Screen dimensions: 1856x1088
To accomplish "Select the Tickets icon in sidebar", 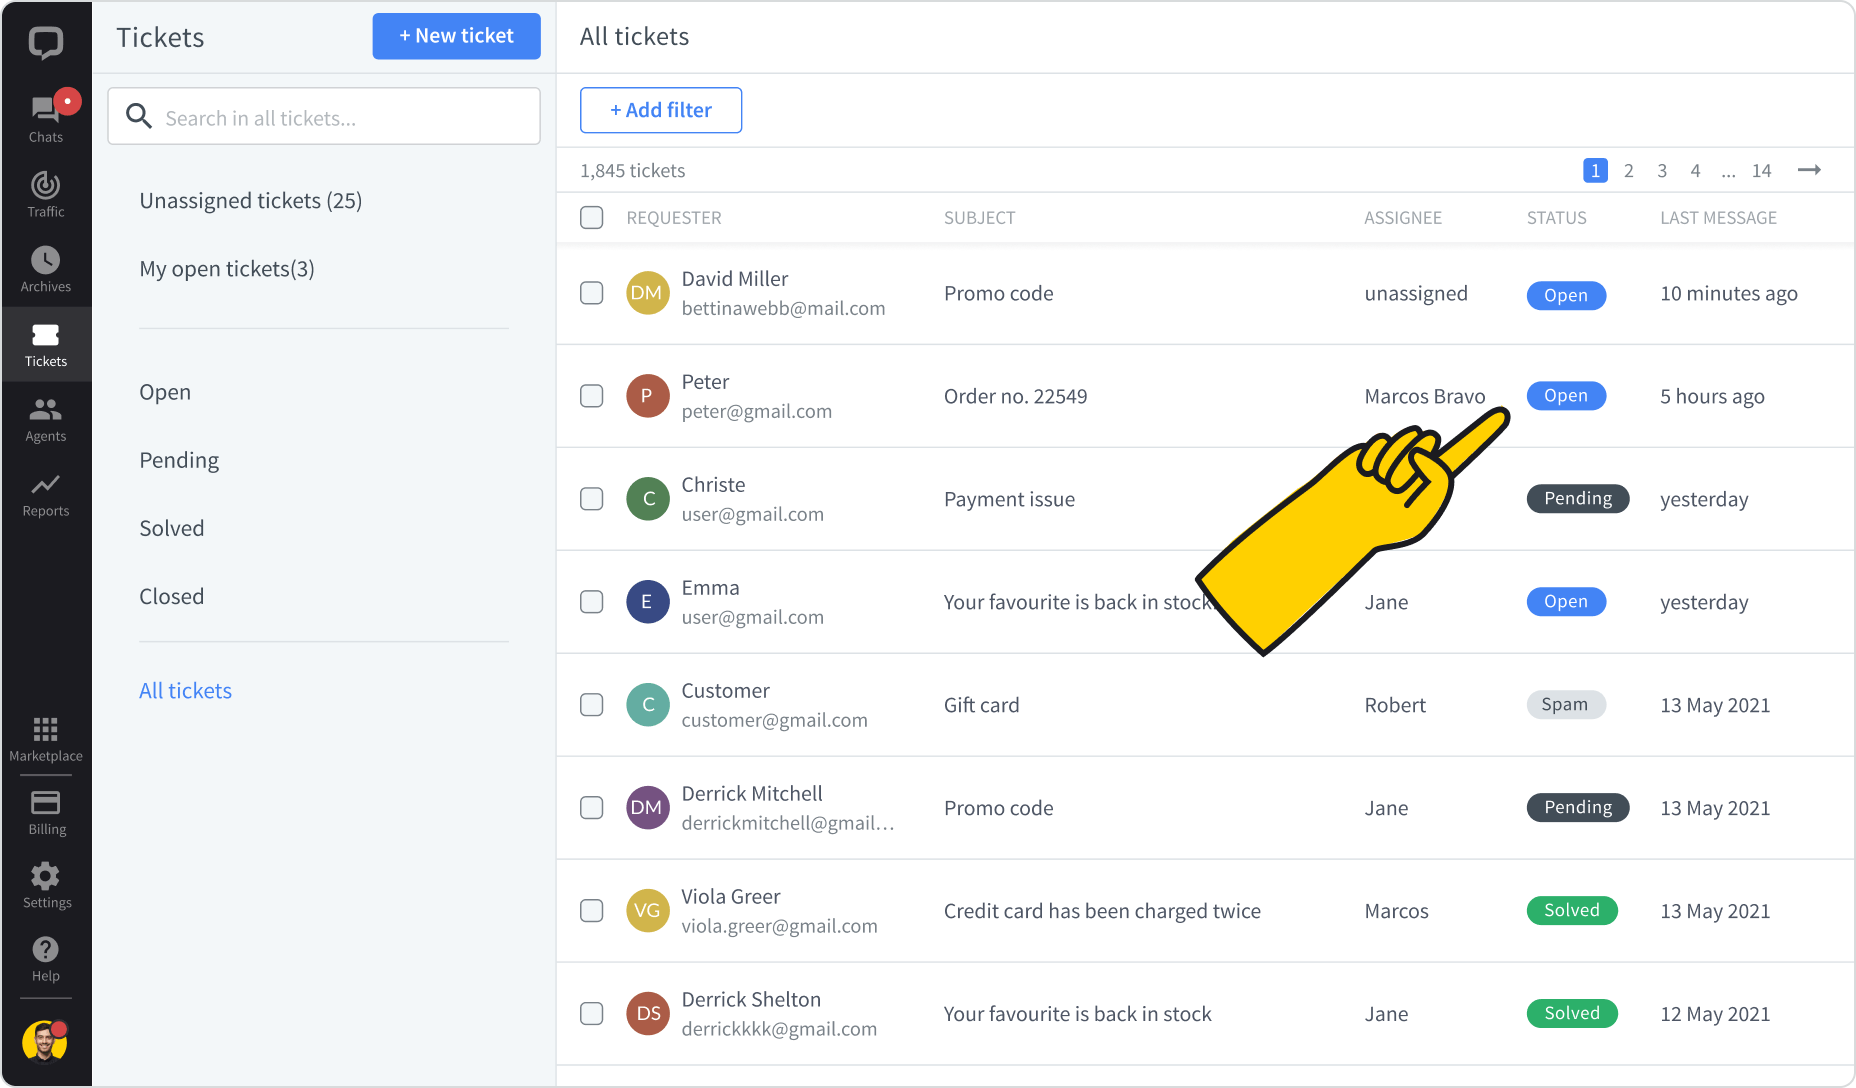I will pos(45,340).
